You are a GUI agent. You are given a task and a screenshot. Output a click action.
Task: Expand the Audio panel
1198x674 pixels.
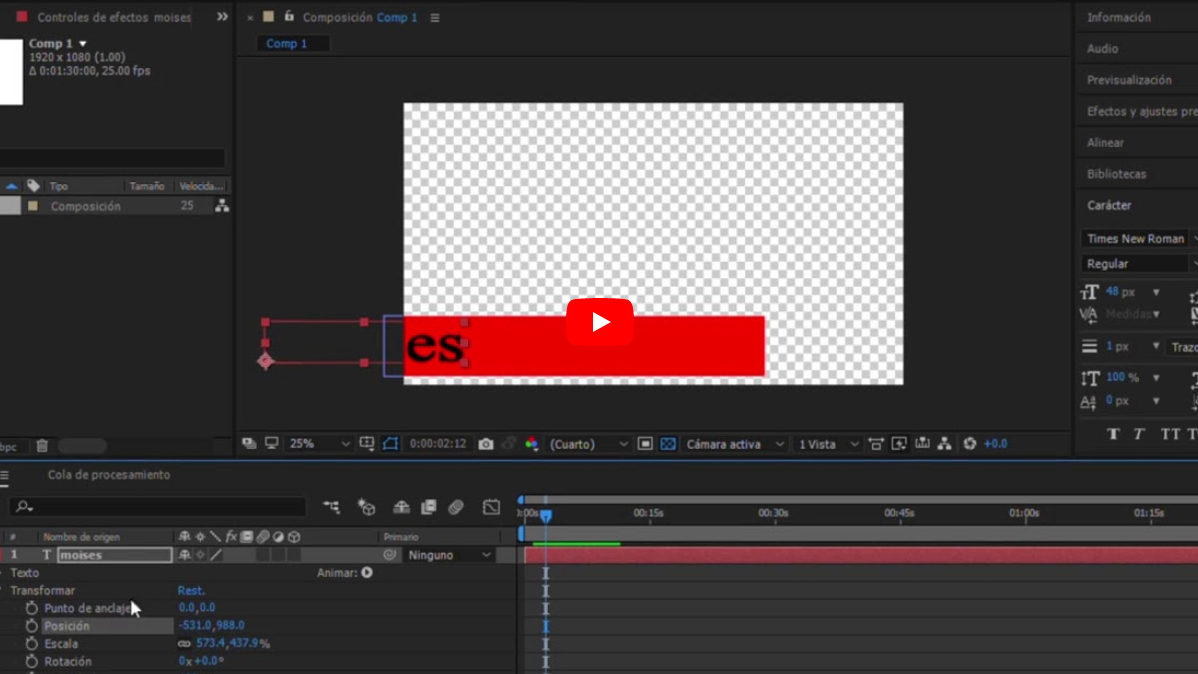tap(1102, 48)
